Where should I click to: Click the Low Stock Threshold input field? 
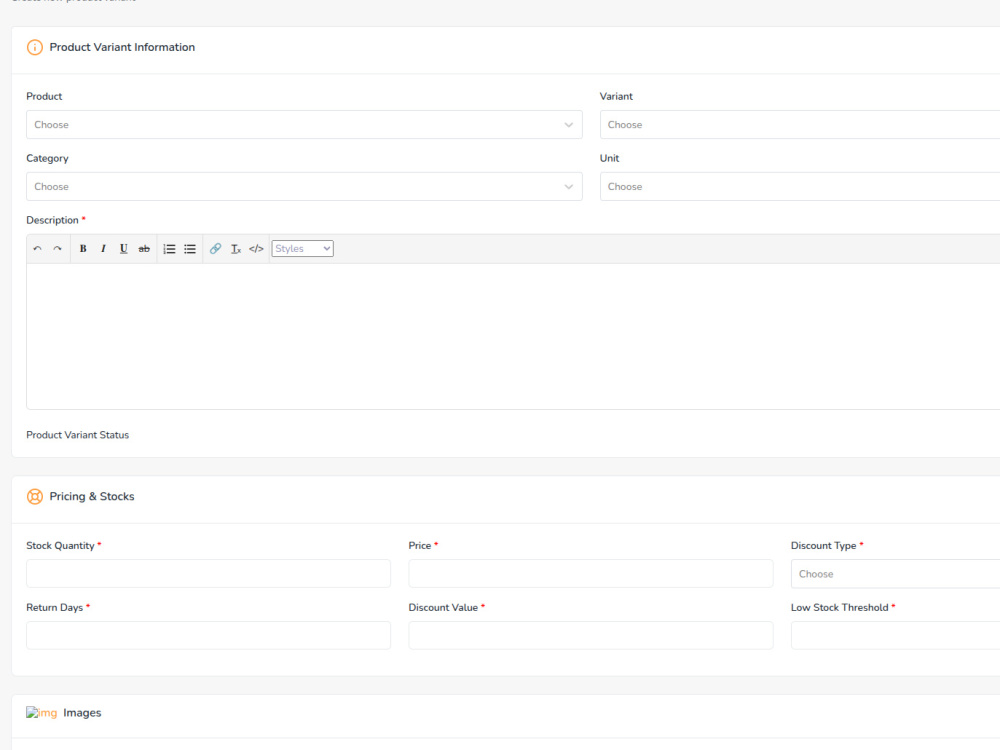coord(895,635)
